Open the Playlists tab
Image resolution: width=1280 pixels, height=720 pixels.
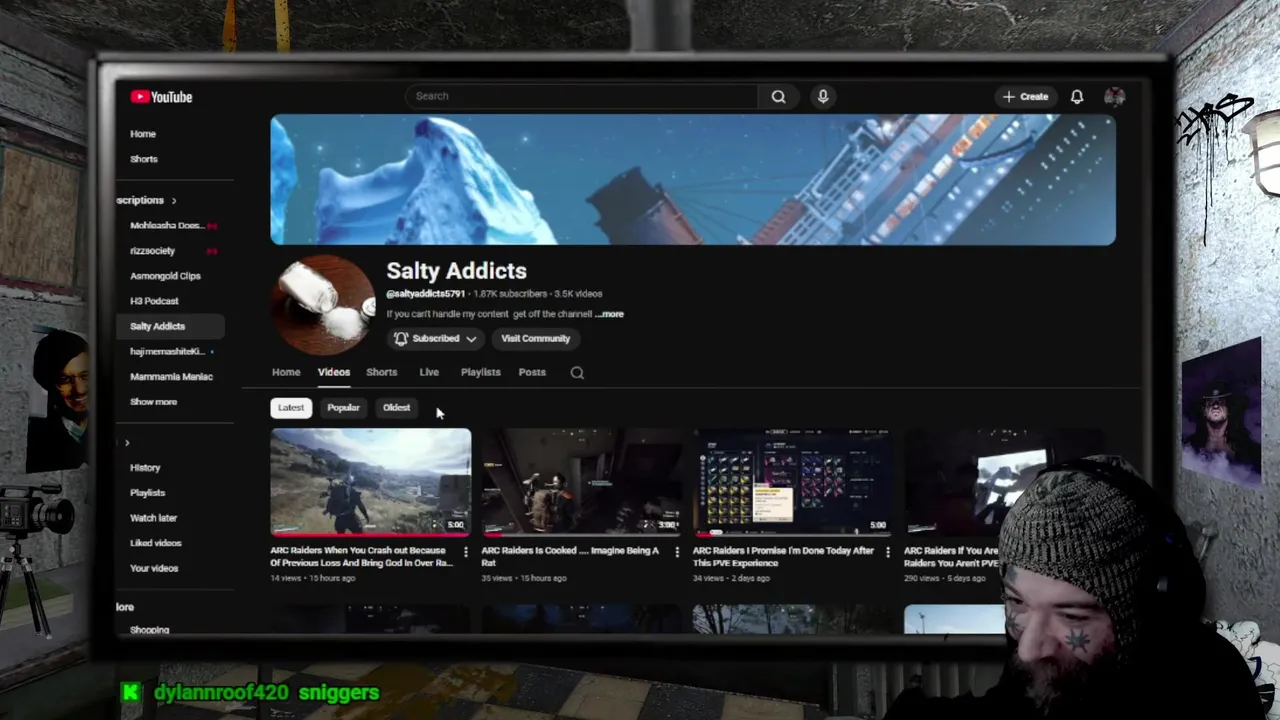pyautogui.click(x=480, y=372)
